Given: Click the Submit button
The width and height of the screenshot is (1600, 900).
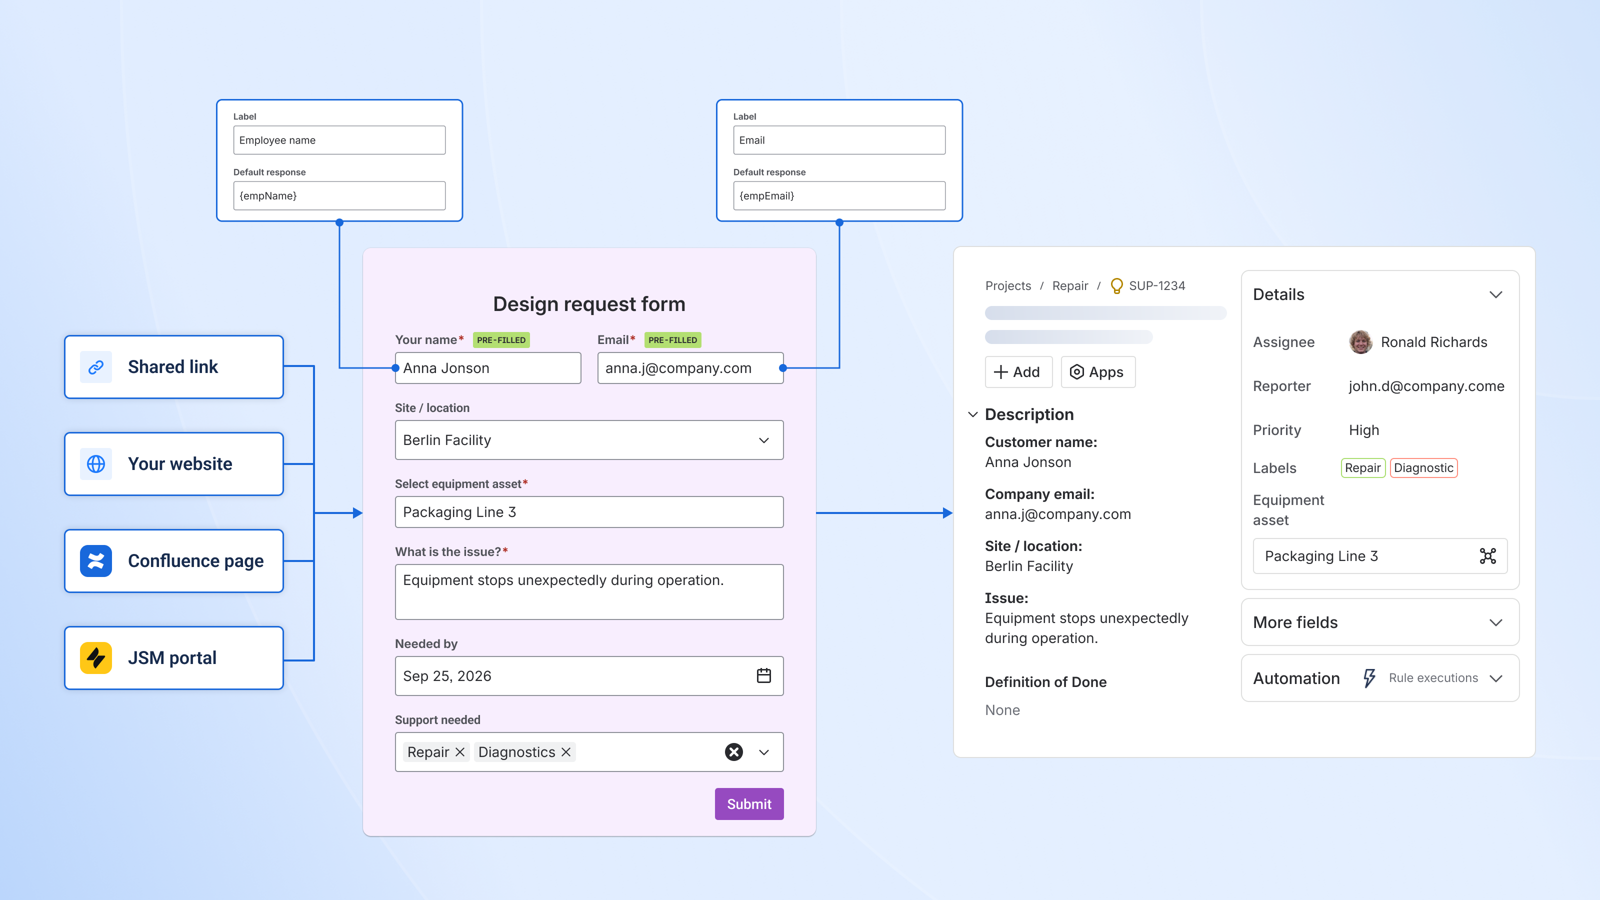Looking at the screenshot, I should 749,804.
